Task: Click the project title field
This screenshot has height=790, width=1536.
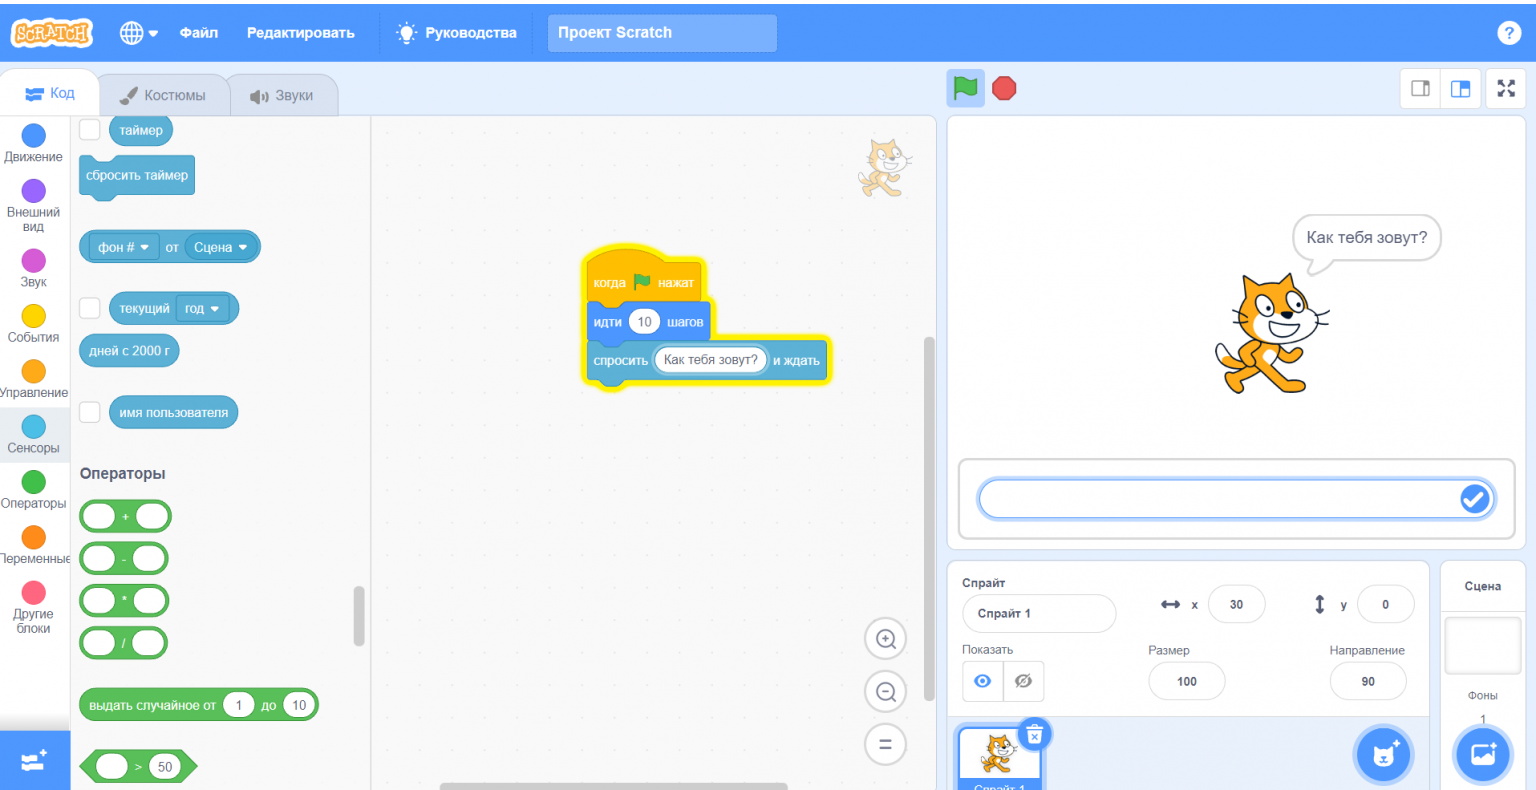Action: click(662, 33)
